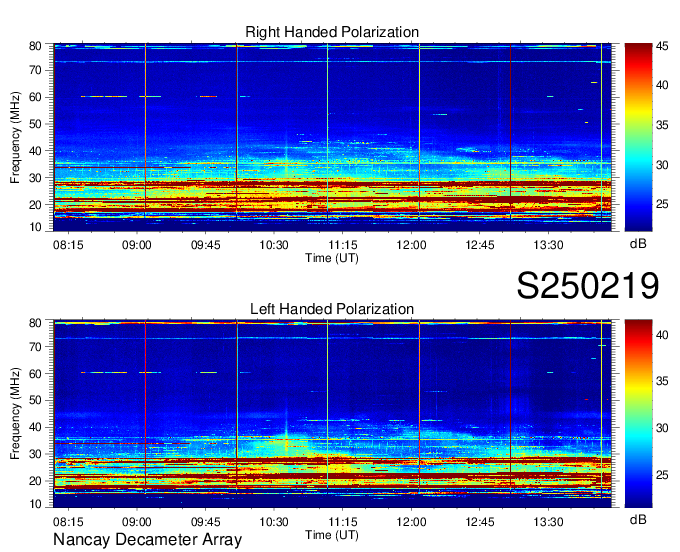680x552 pixels.
Task: Click 20 on the right-handed plot frequency axis
Action: 35,205
